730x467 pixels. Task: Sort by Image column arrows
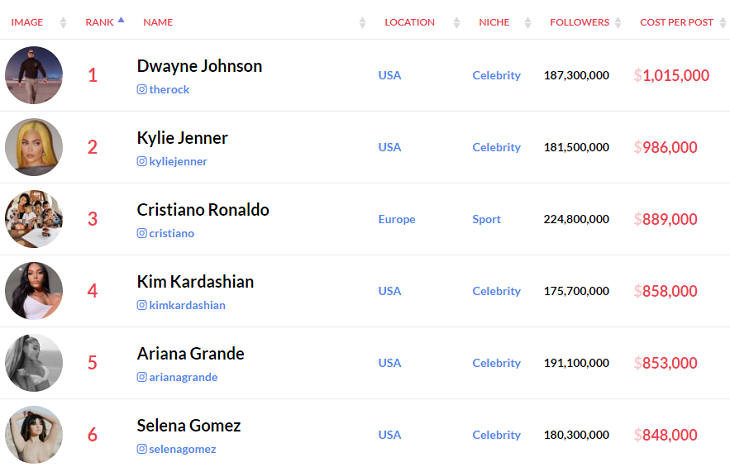tap(64, 22)
